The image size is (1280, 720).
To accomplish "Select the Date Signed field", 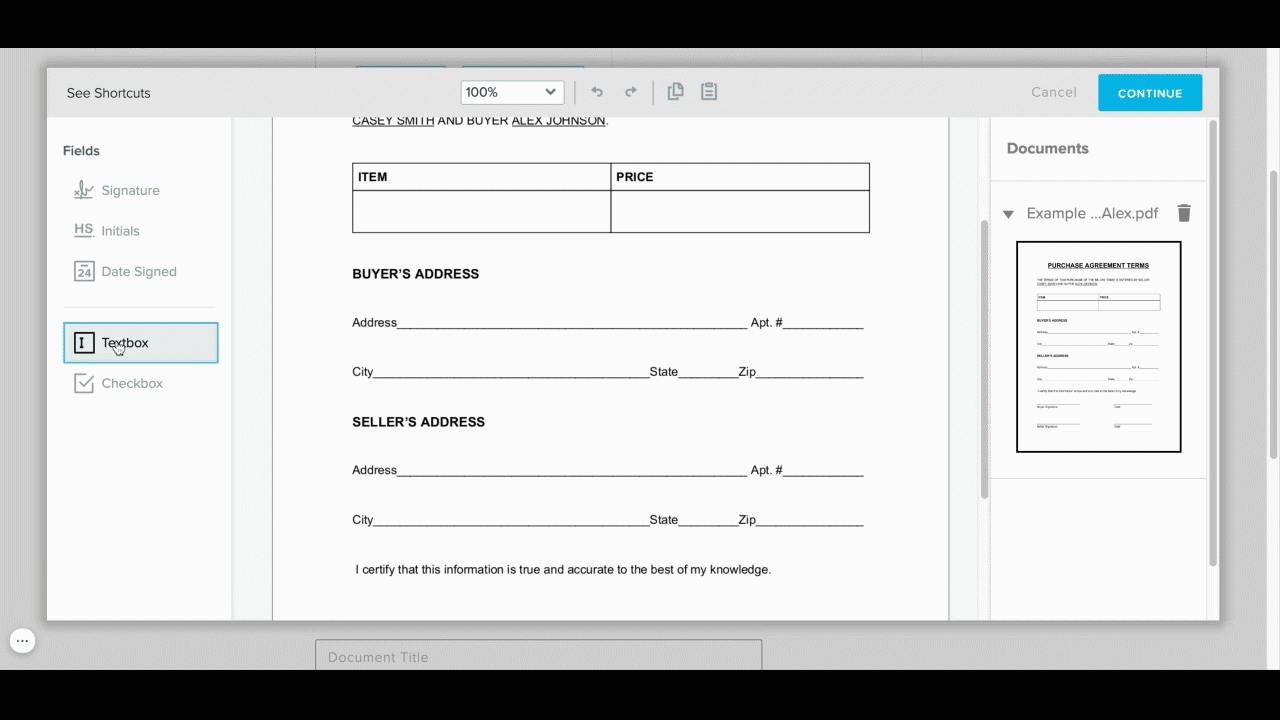I will click(125, 271).
